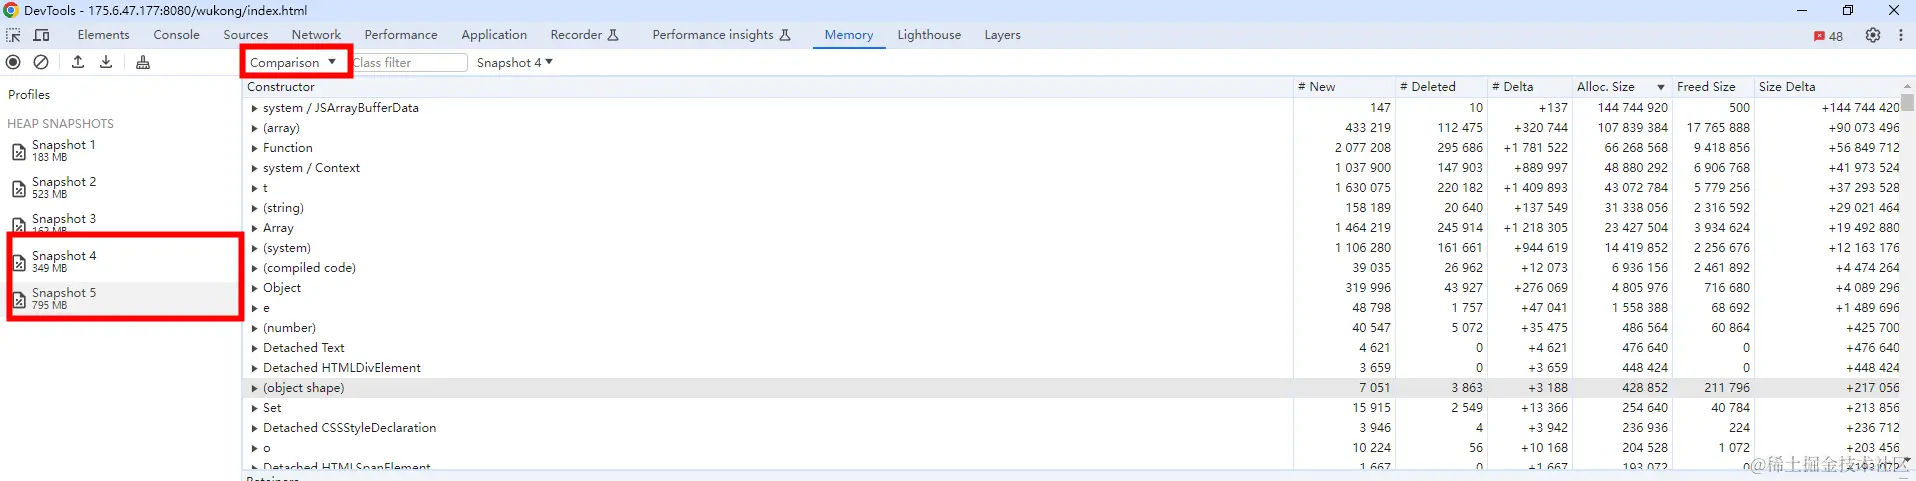Open the Recorder tab
Image resolution: width=1916 pixels, height=481 pixels.
click(x=585, y=35)
